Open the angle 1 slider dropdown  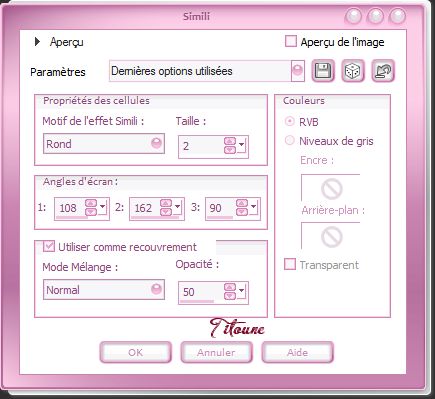tap(103, 207)
